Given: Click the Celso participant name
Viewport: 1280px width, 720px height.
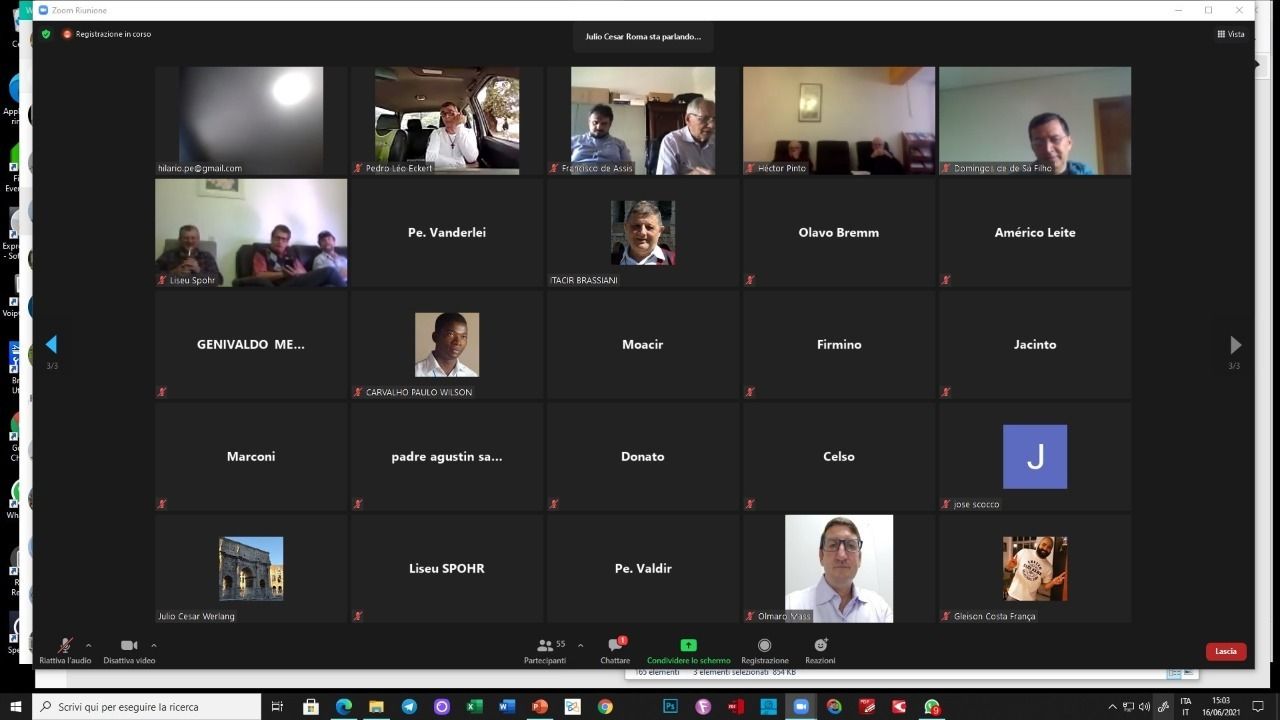Looking at the screenshot, I should [x=839, y=457].
